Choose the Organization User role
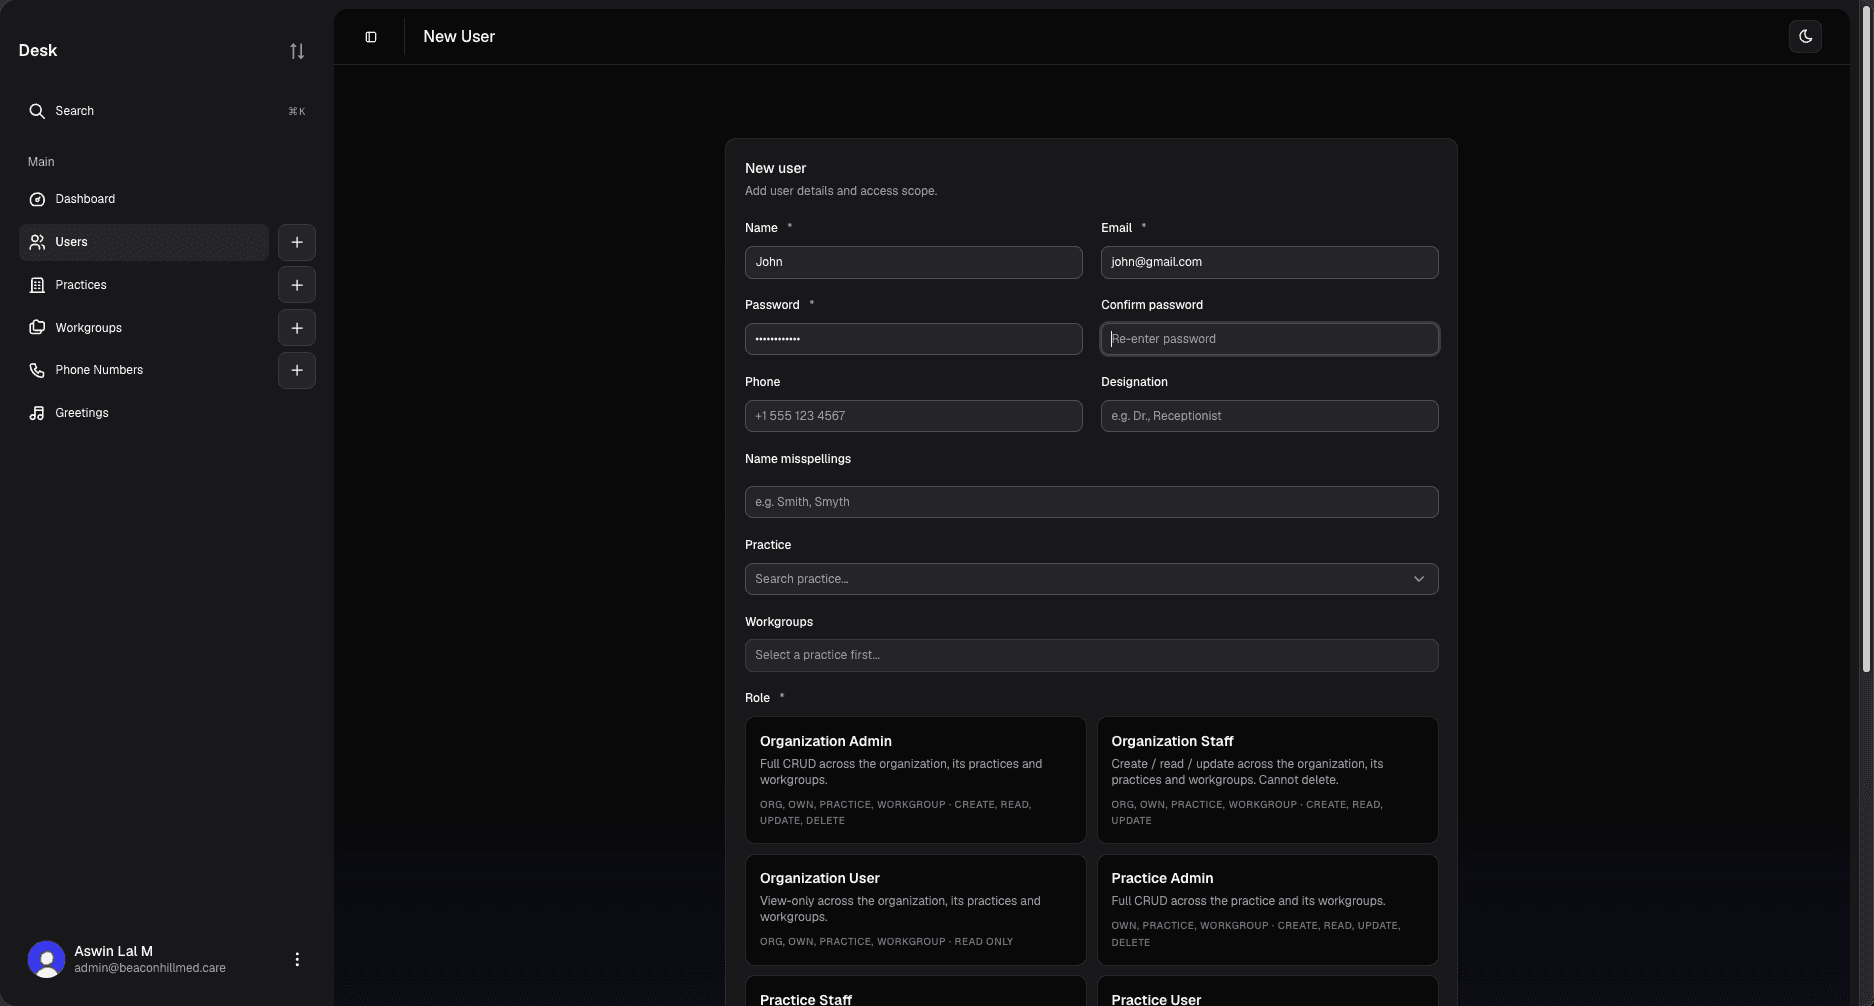1874x1006 pixels. pyautogui.click(x=915, y=909)
